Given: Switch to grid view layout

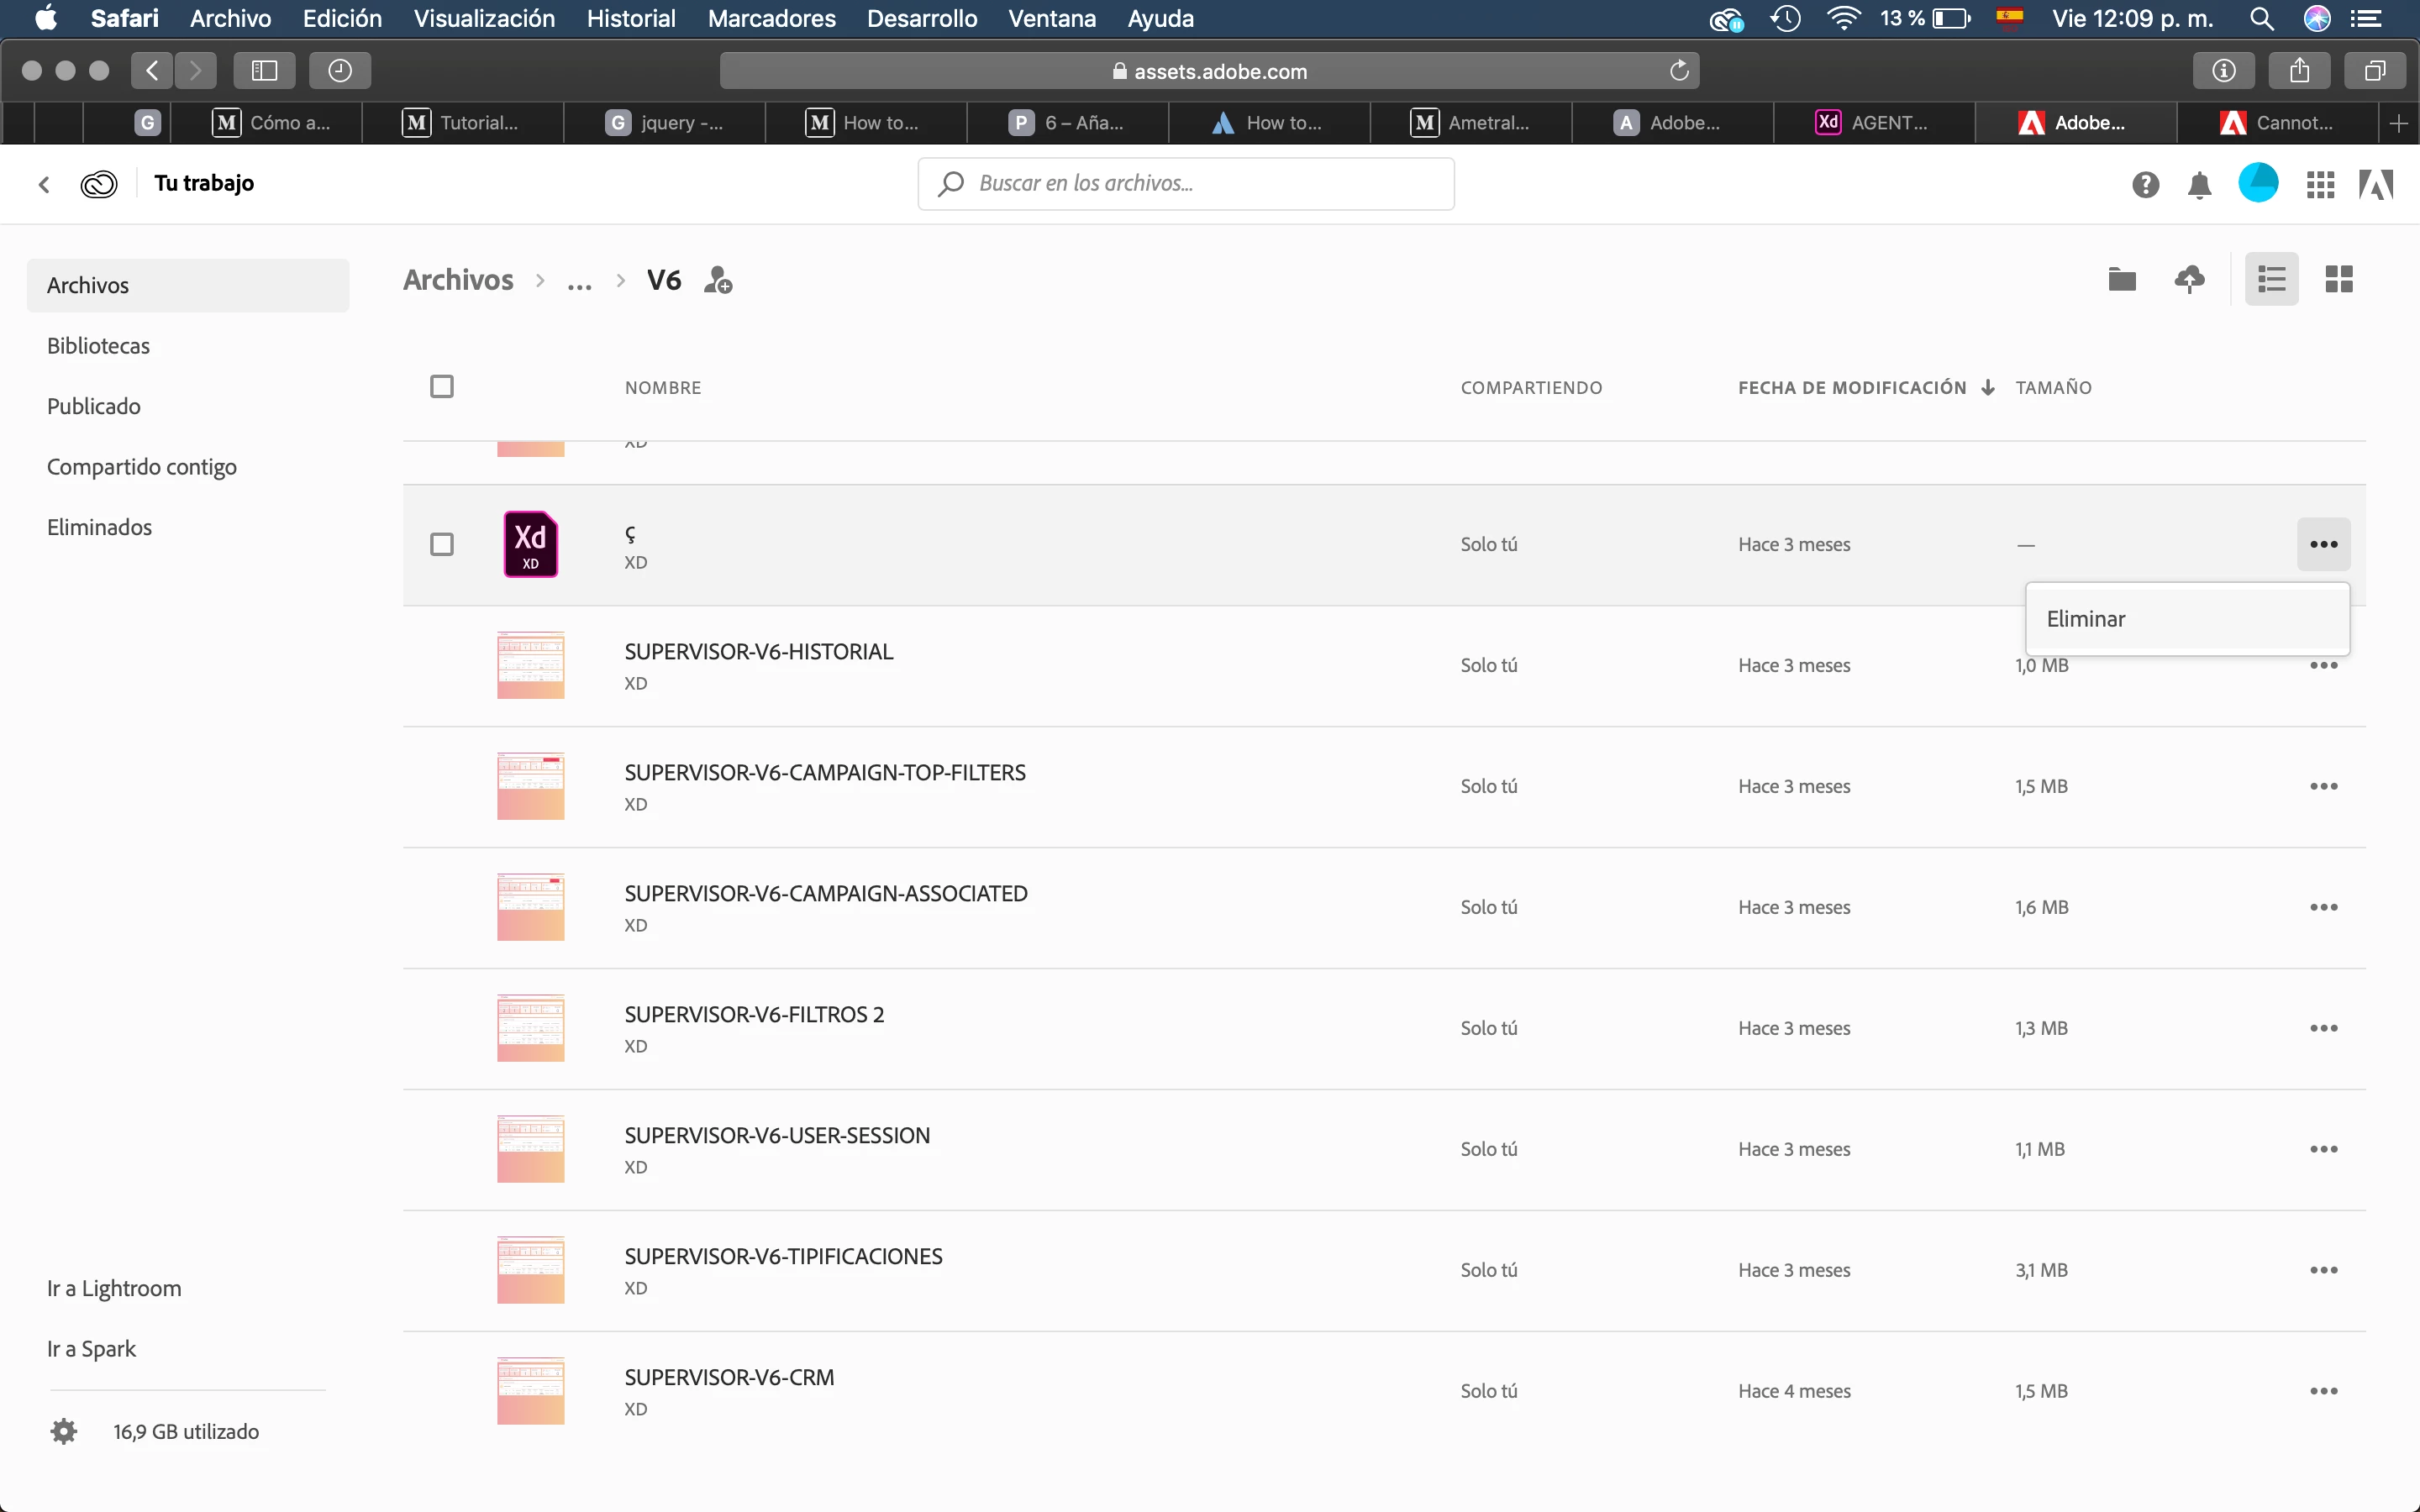Looking at the screenshot, I should coord(2338,279).
